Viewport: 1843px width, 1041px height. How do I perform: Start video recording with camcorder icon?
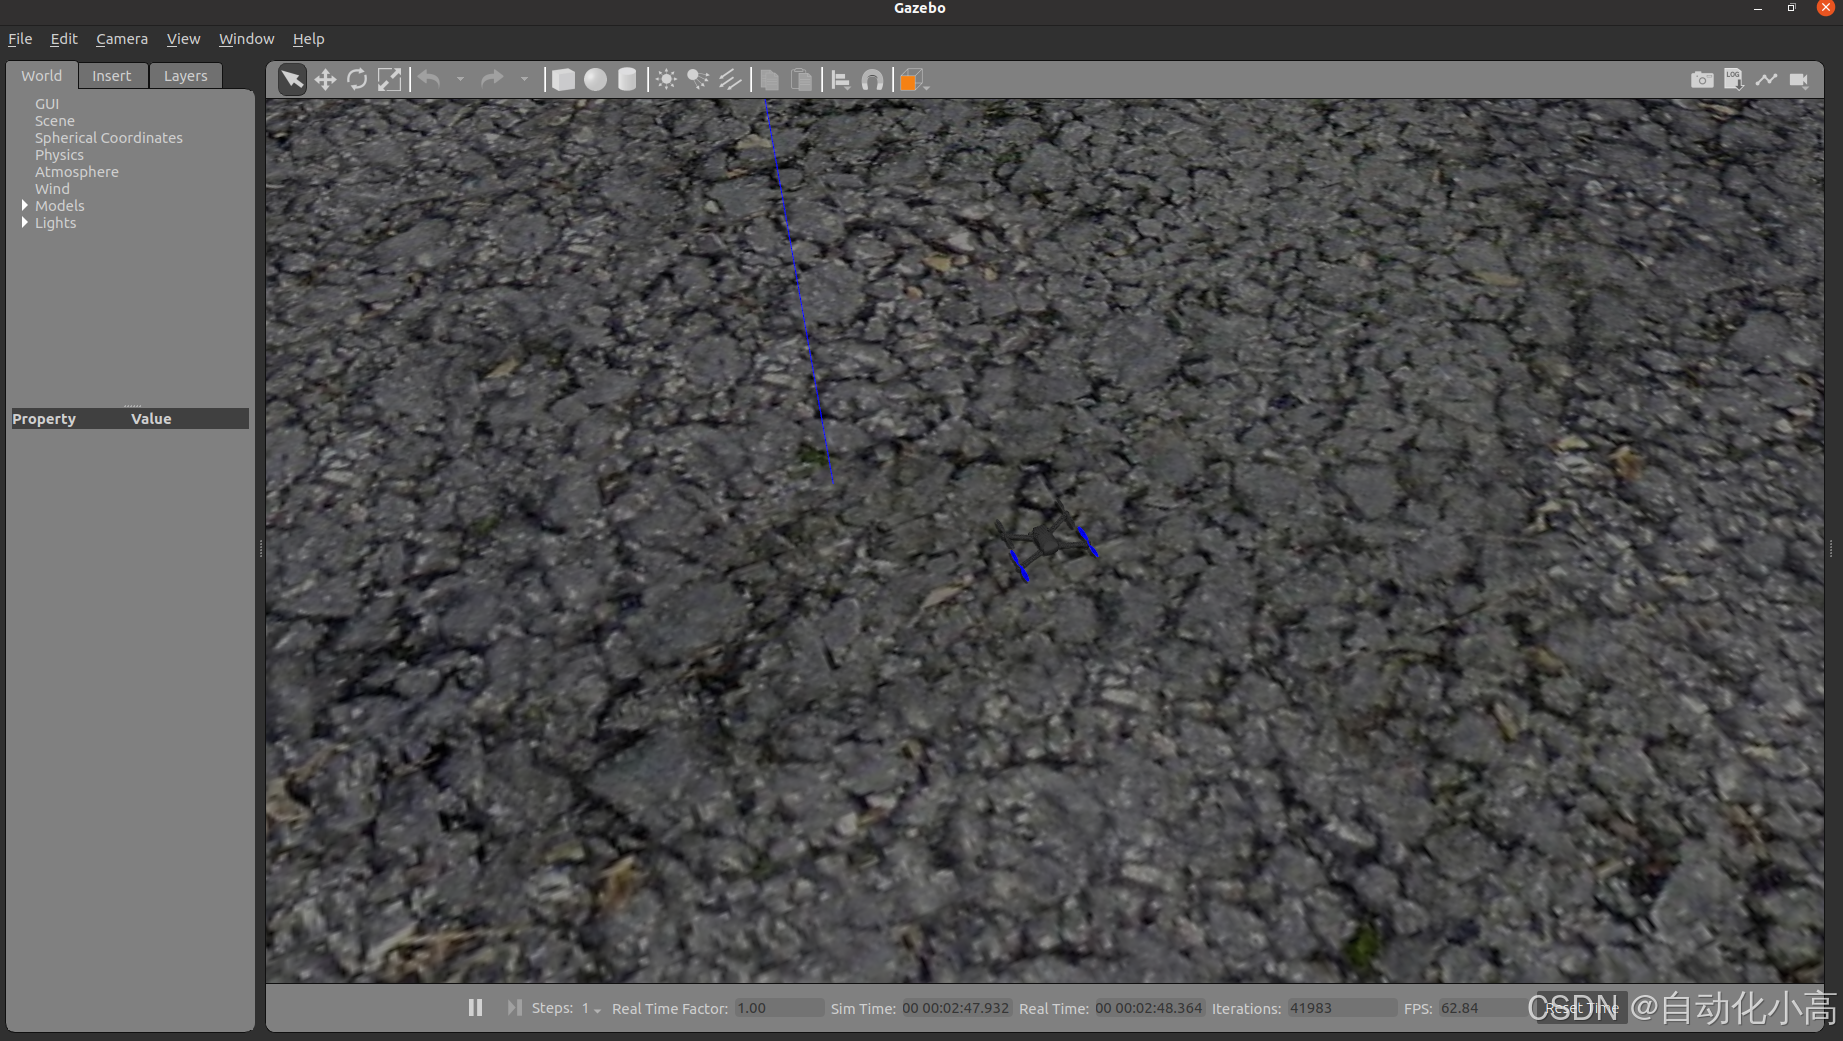tap(1799, 80)
